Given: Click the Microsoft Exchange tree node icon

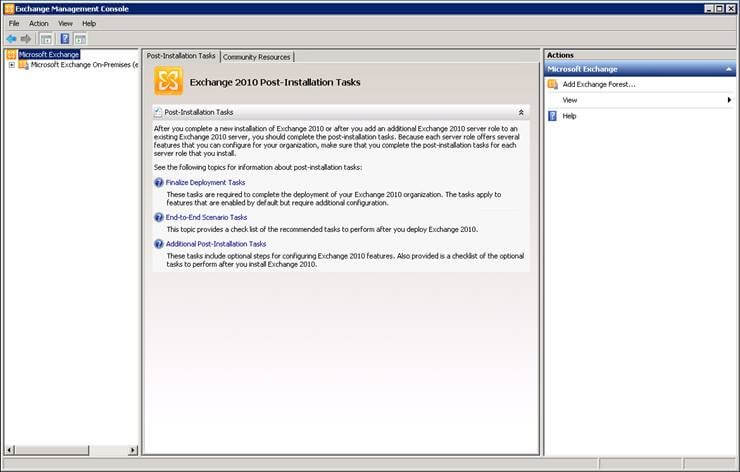Looking at the screenshot, I should pos(12,54).
